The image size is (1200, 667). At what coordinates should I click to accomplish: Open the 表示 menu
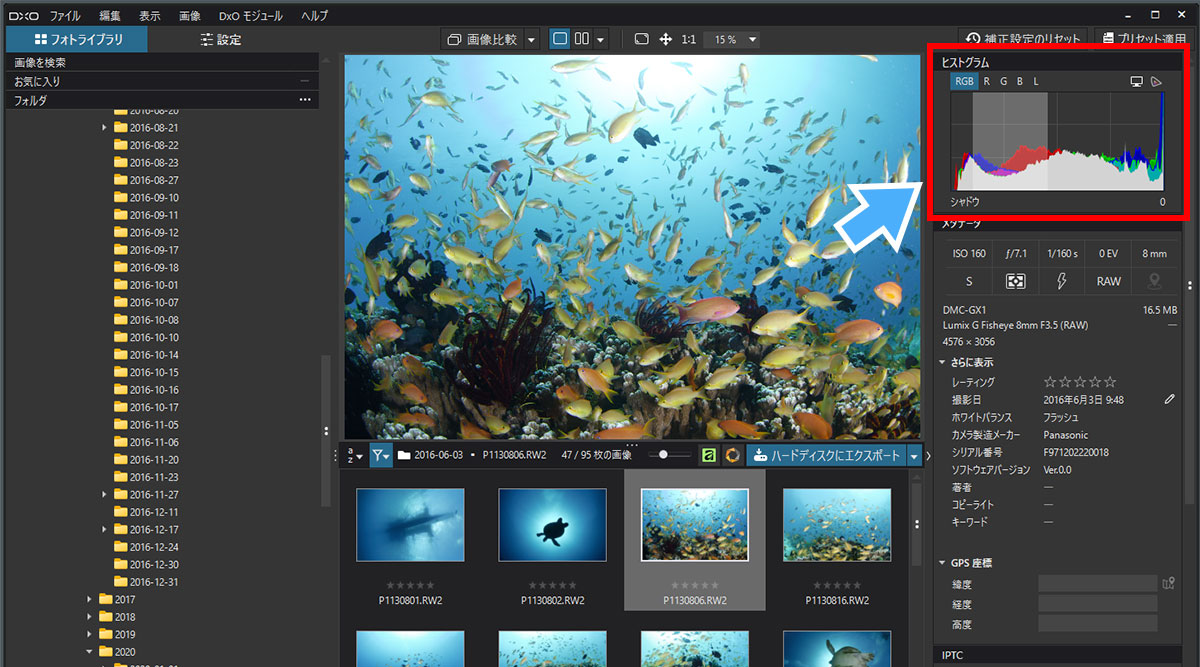click(x=149, y=15)
